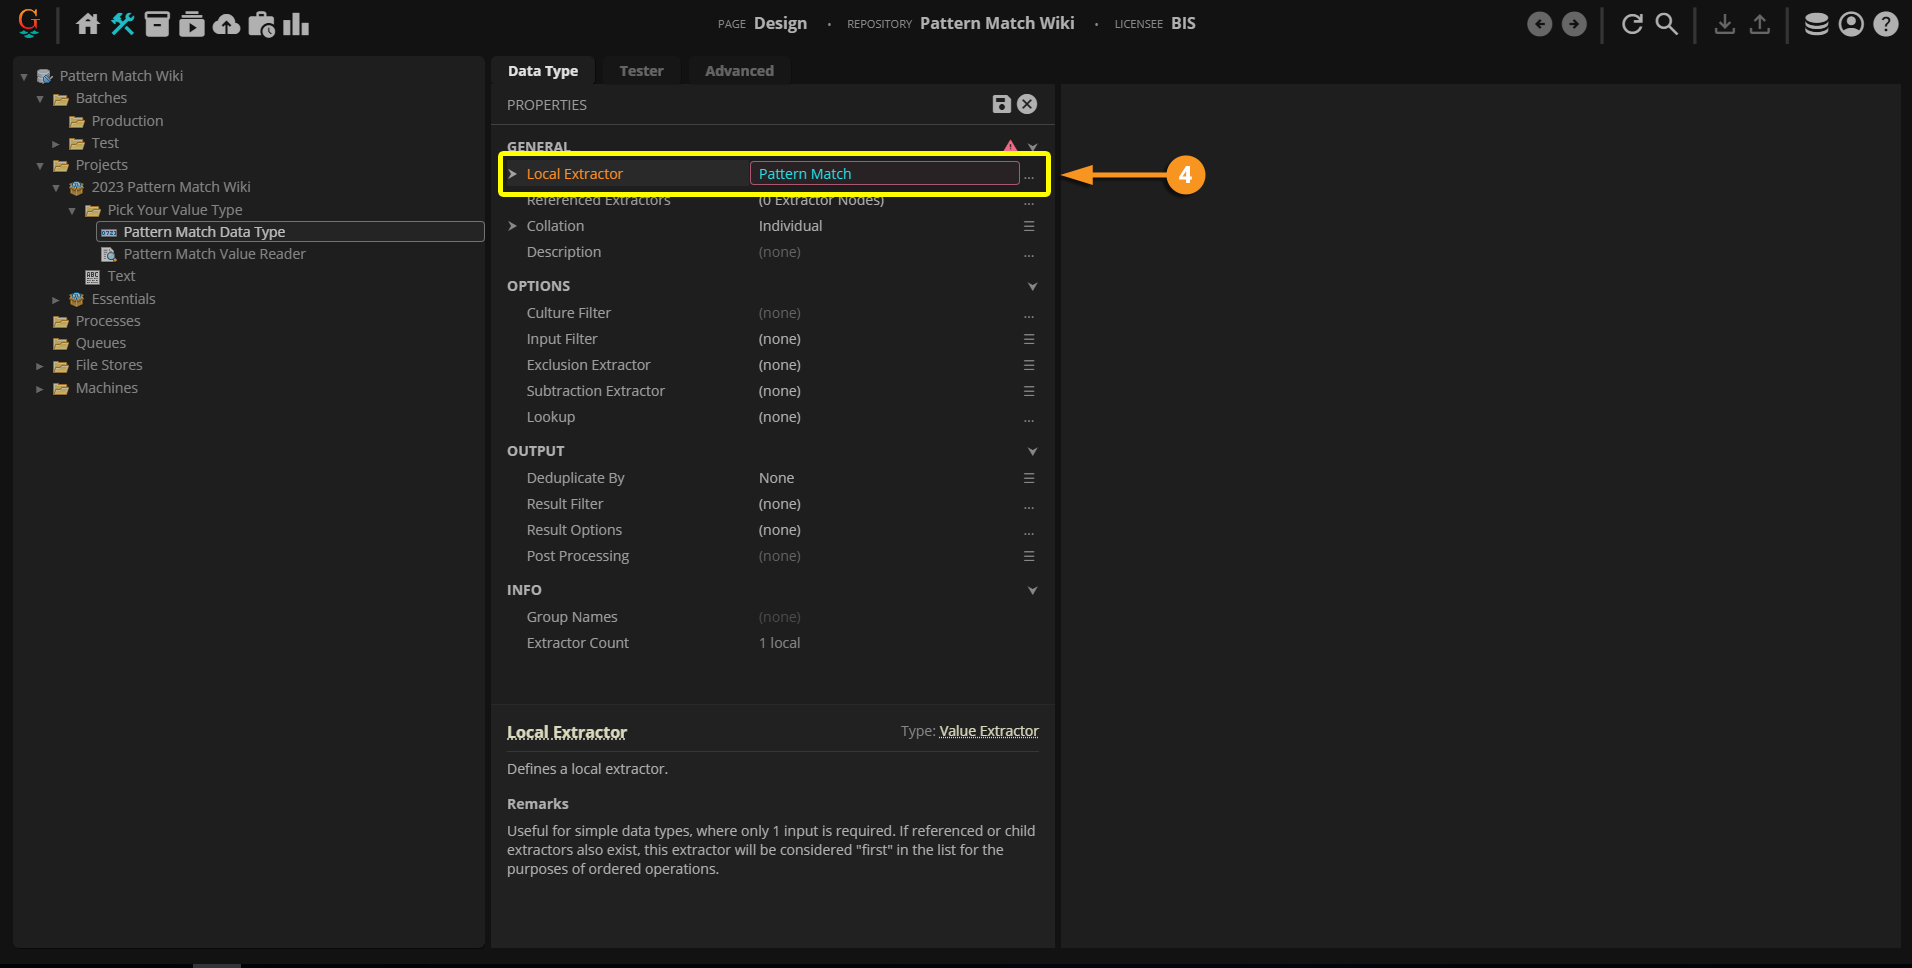The height and width of the screenshot is (968, 1912).
Task: Expand the Local Extractor property arrow
Action: tap(513, 174)
